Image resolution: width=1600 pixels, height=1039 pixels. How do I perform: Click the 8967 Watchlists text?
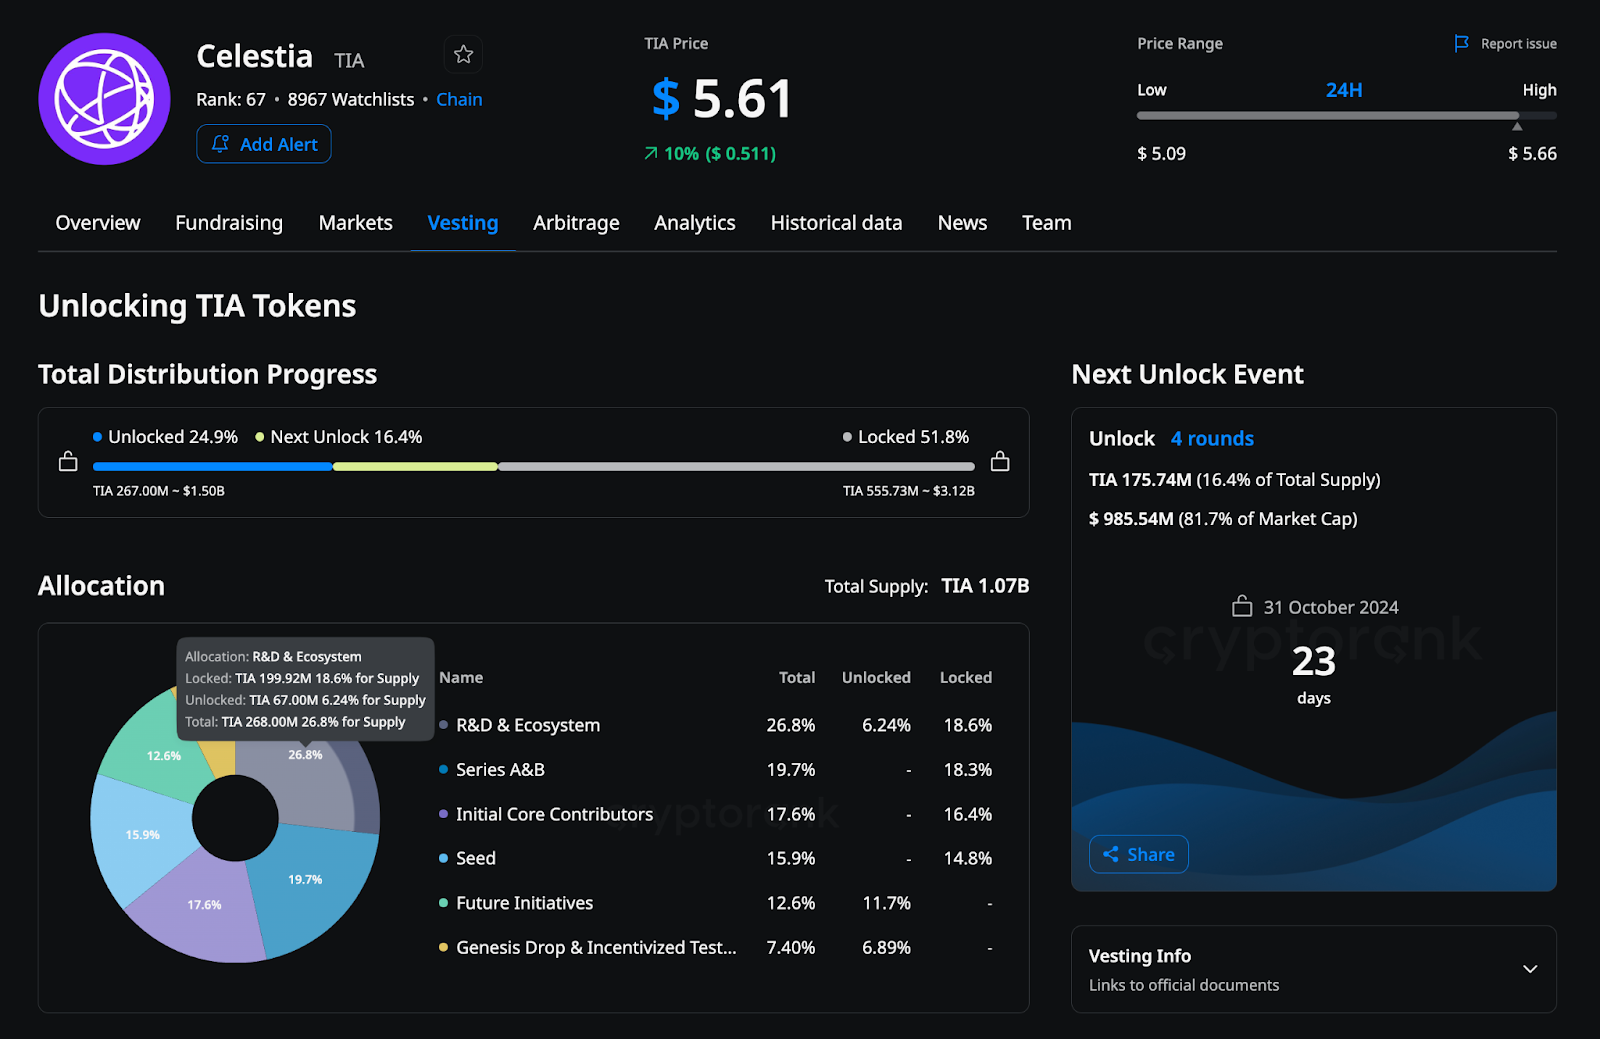tap(351, 99)
